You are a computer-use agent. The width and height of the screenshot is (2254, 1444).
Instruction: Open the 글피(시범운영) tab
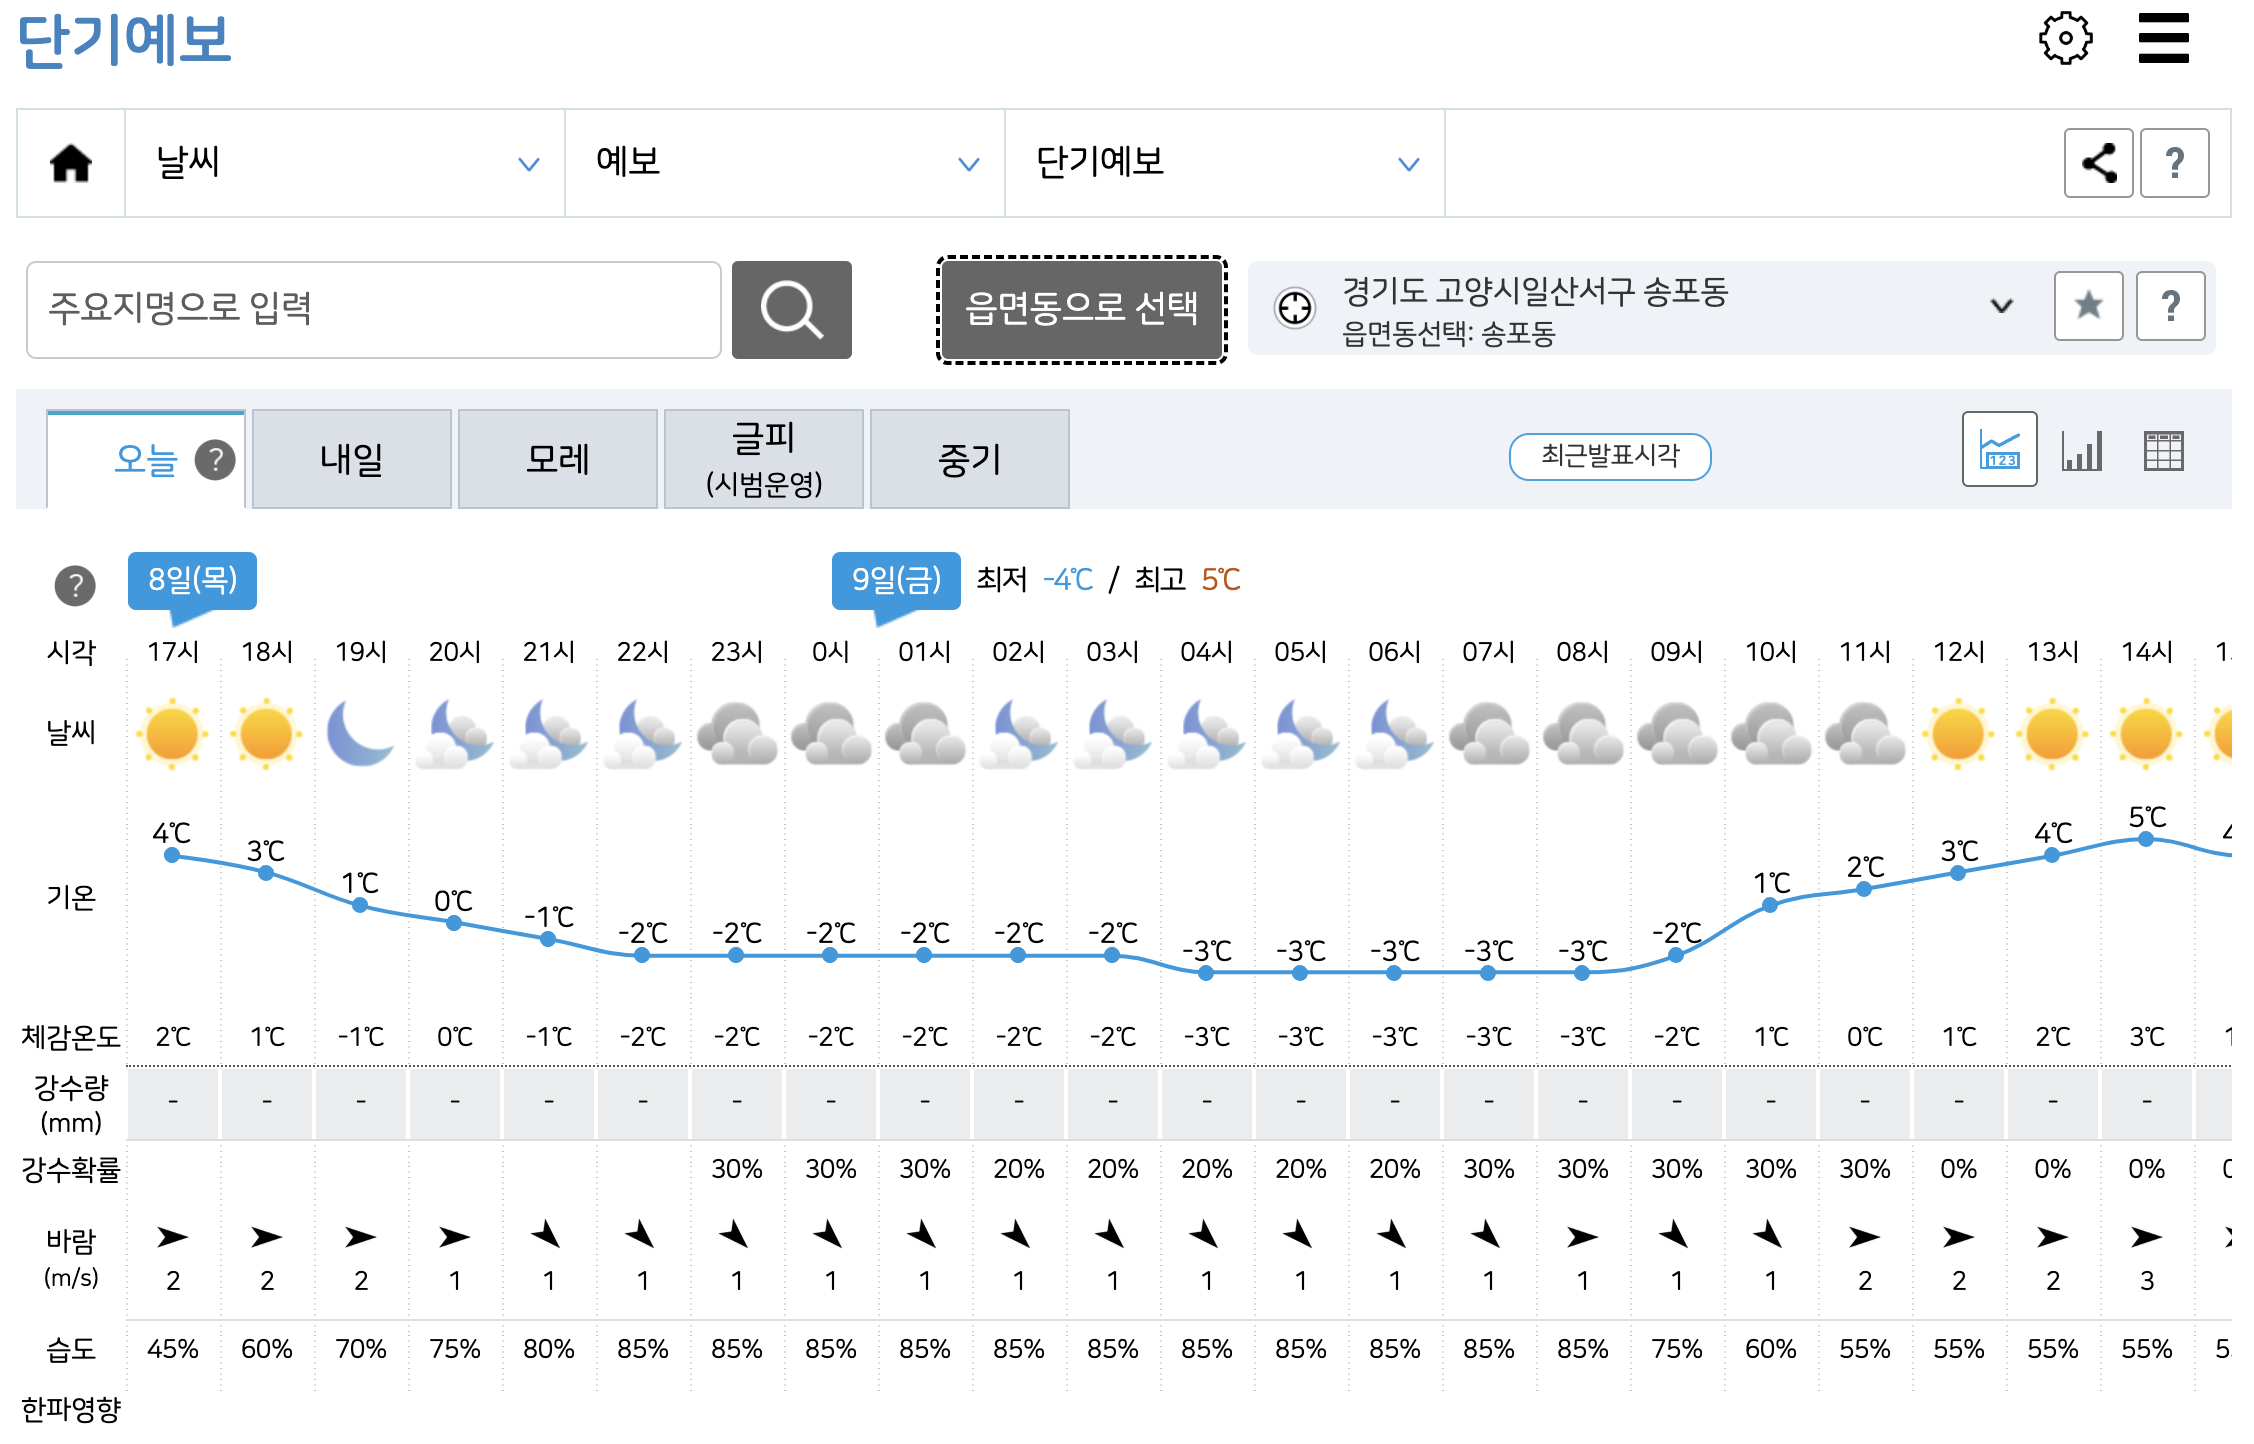[763, 458]
